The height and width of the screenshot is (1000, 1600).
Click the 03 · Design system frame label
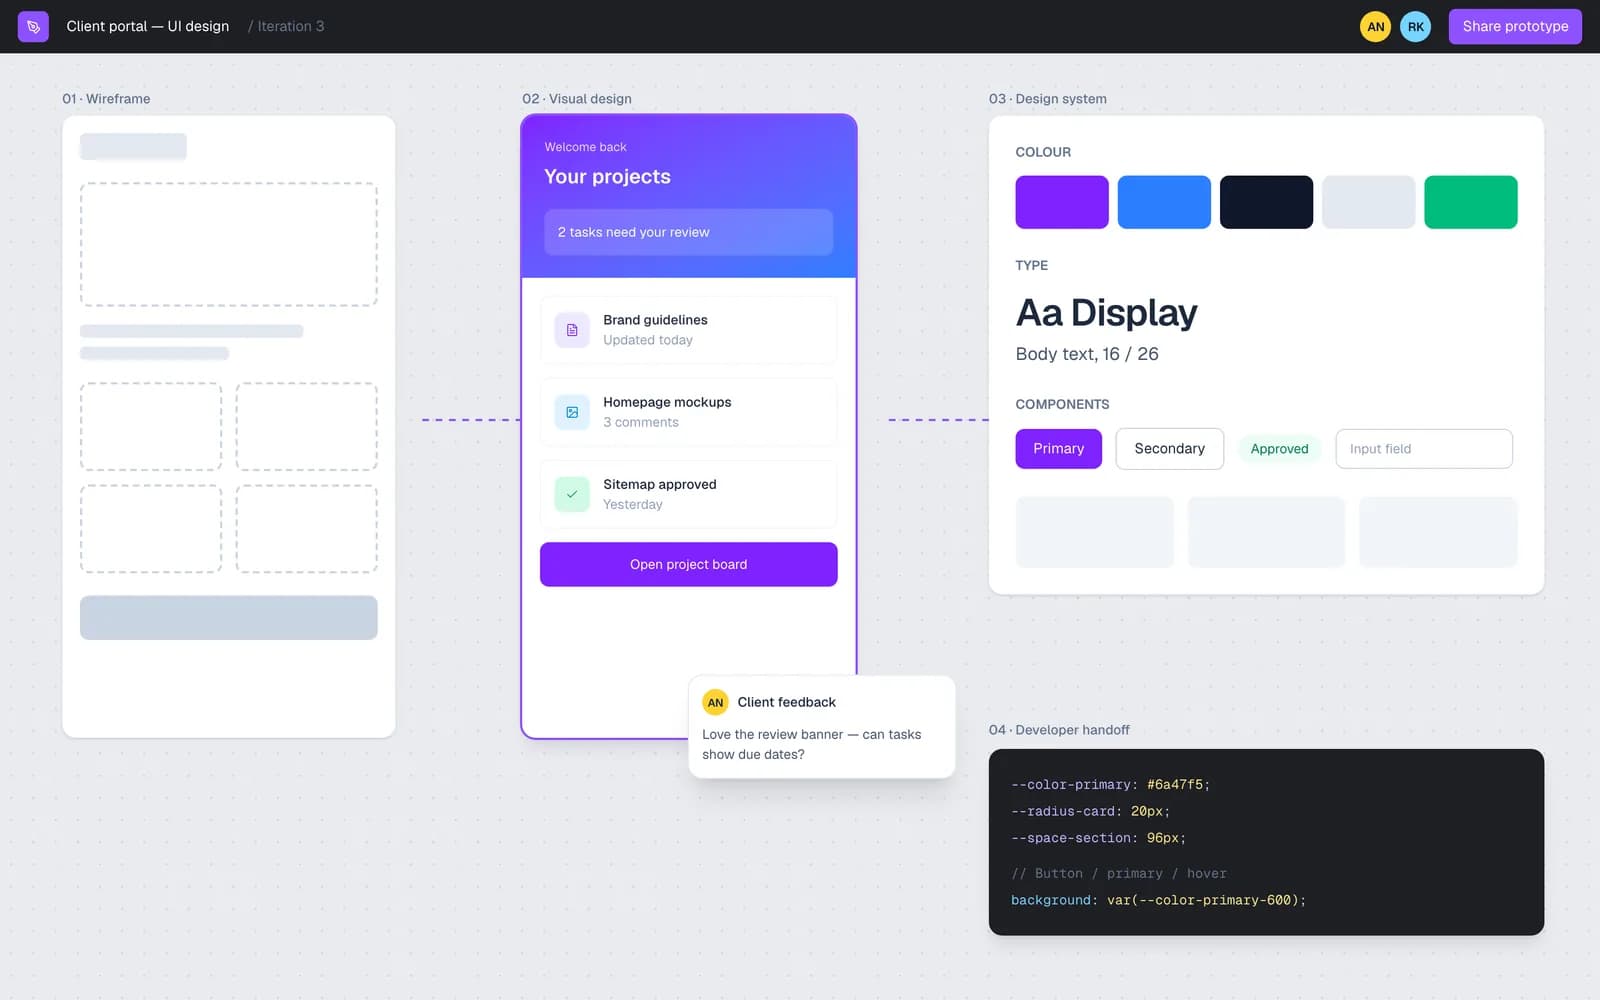click(1048, 99)
